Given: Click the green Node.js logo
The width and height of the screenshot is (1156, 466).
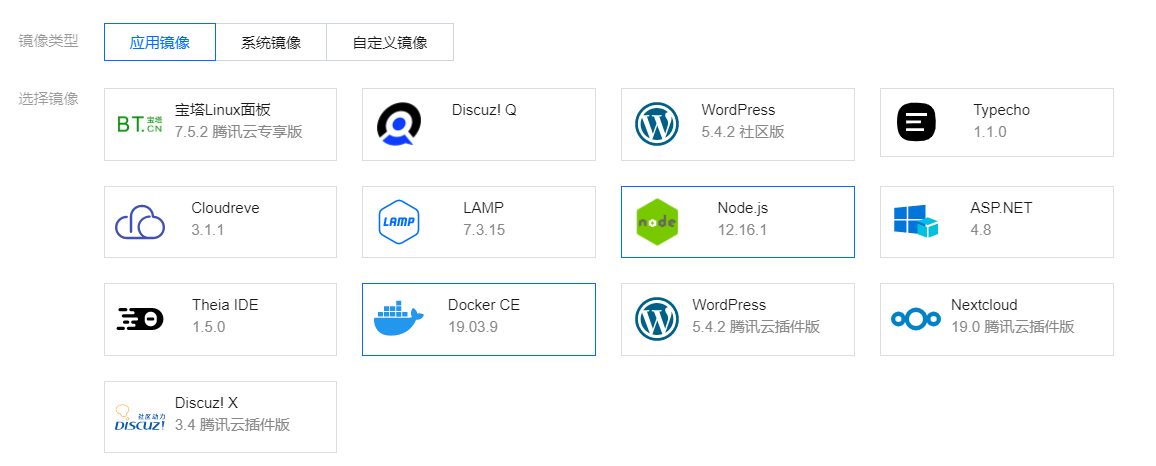Looking at the screenshot, I should pyautogui.click(x=657, y=221).
